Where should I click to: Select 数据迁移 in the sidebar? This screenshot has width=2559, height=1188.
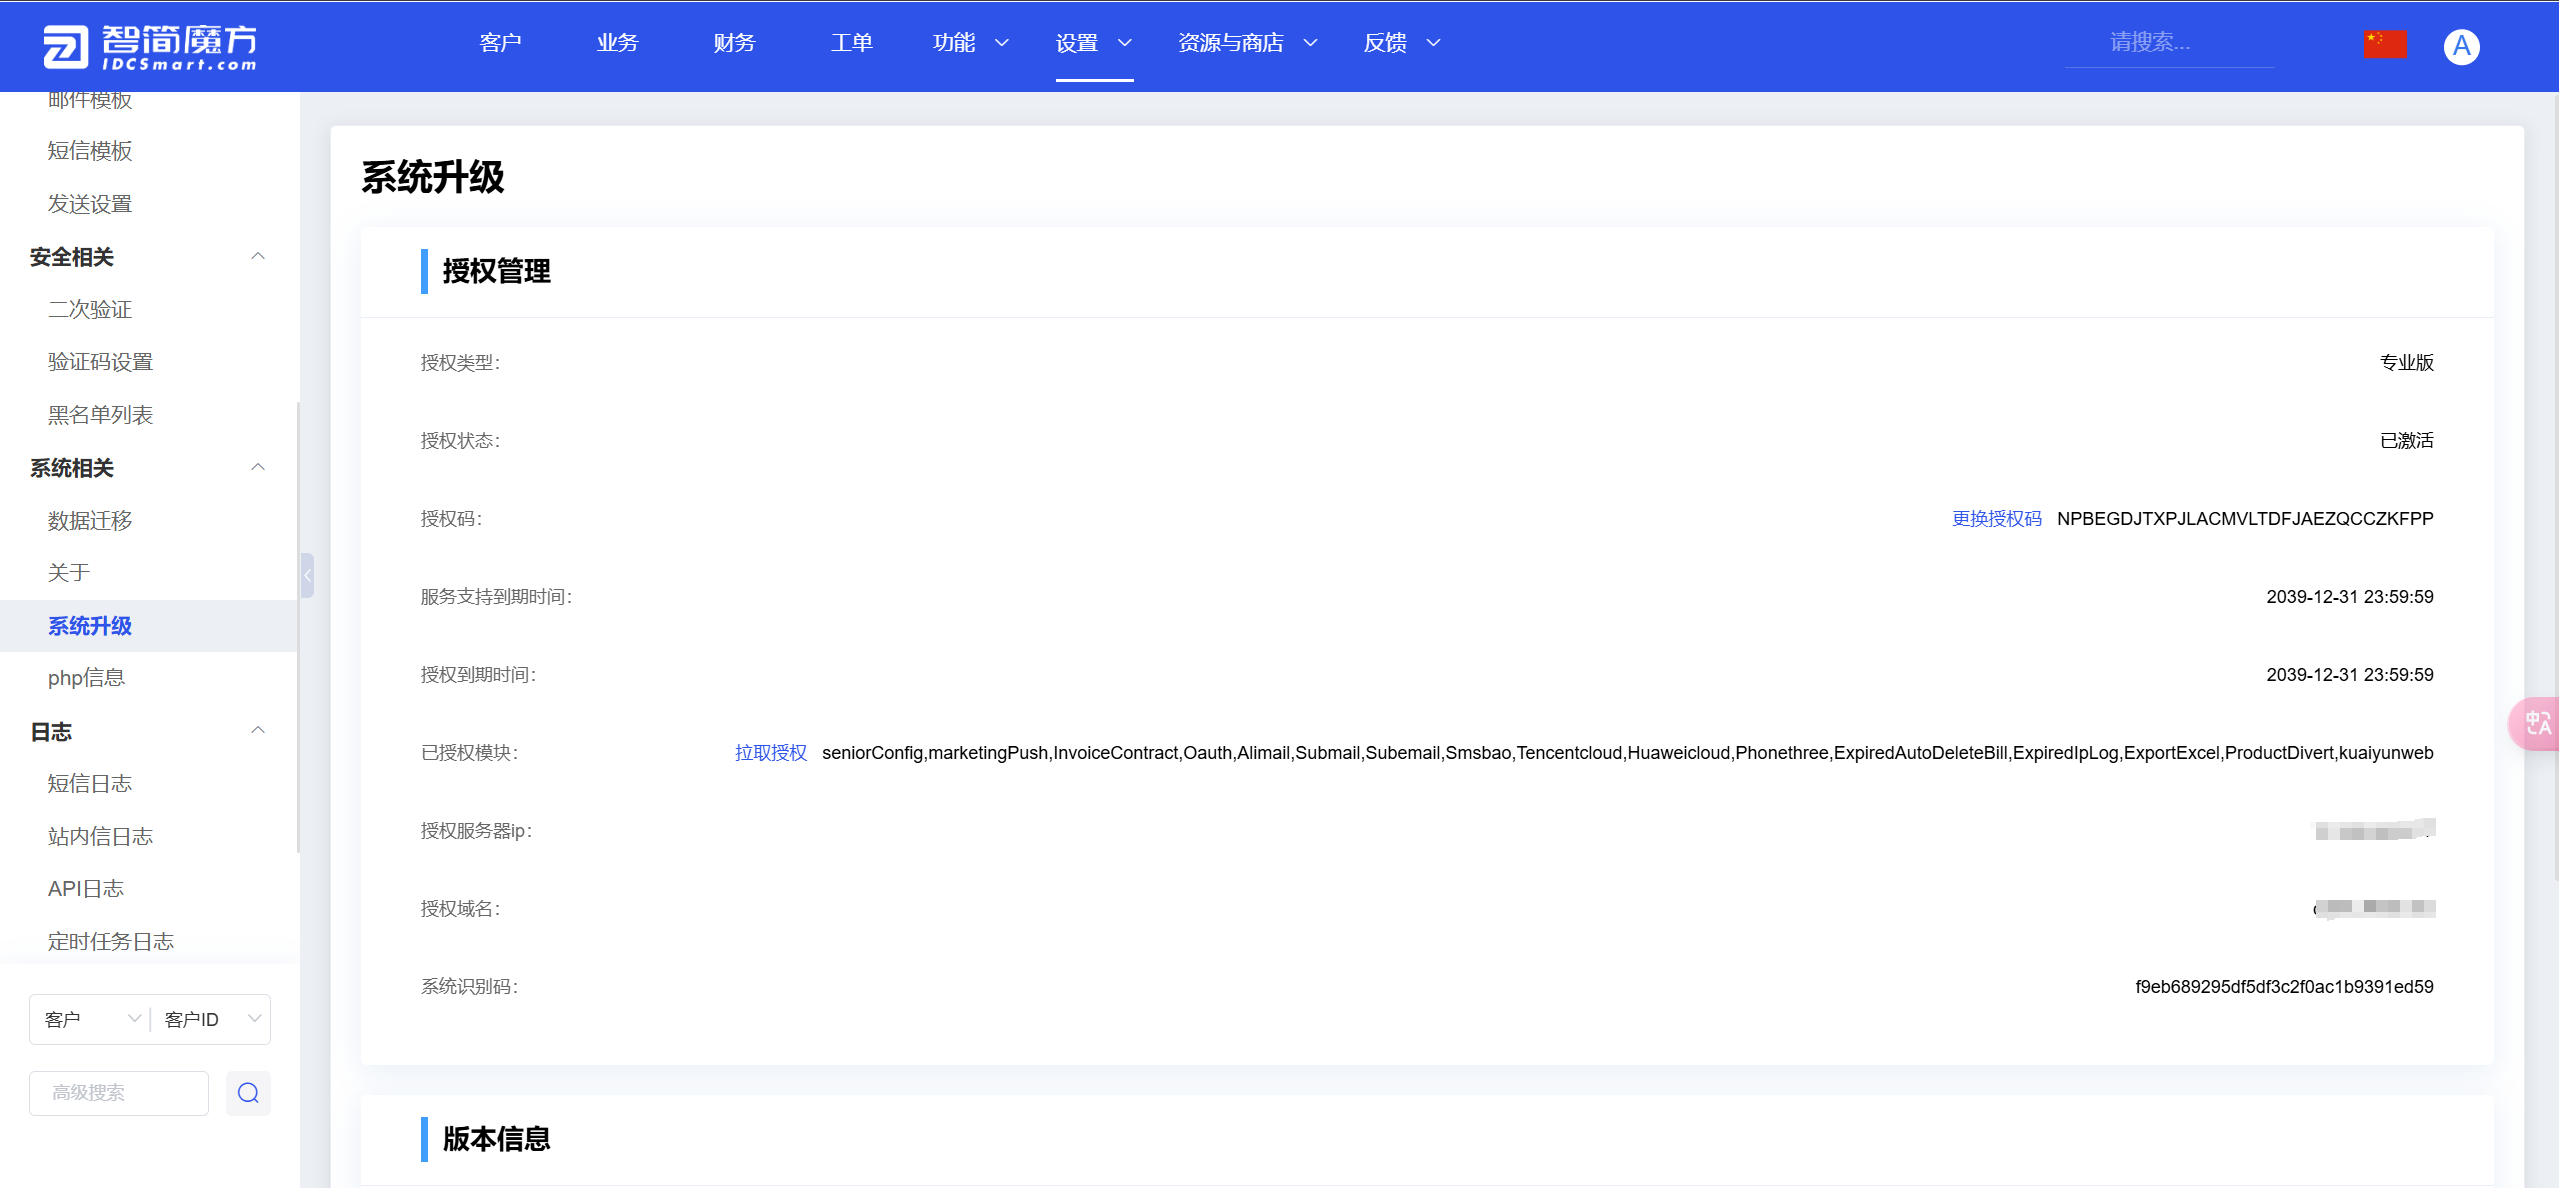pyautogui.click(x=90, y=520)
